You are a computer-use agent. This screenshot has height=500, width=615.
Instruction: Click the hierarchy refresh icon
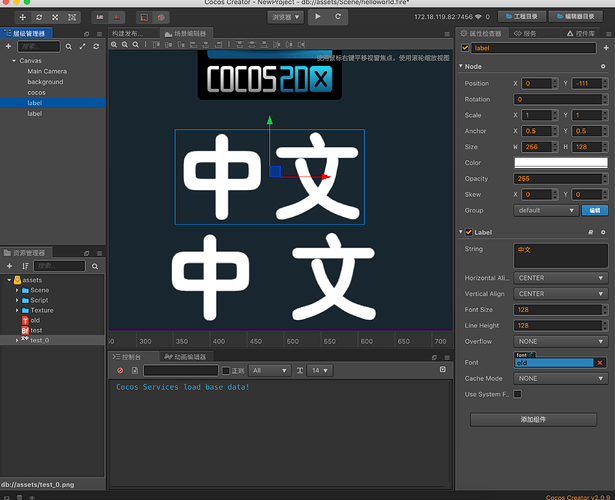tap(96, 46)
